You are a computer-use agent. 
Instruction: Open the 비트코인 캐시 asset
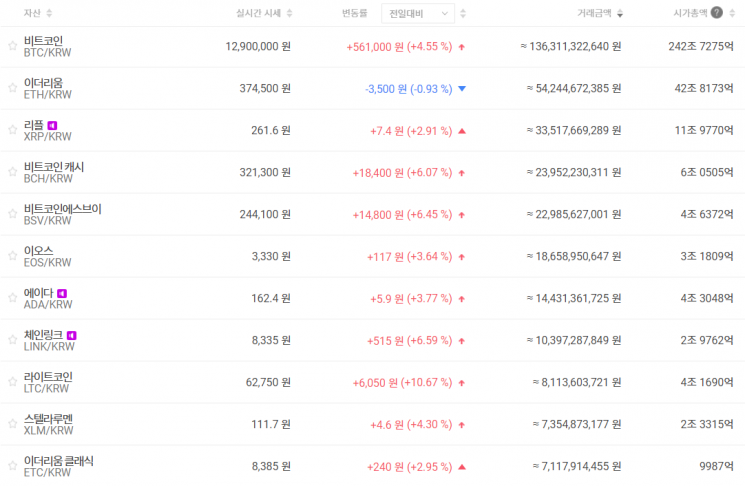point(54,167)
